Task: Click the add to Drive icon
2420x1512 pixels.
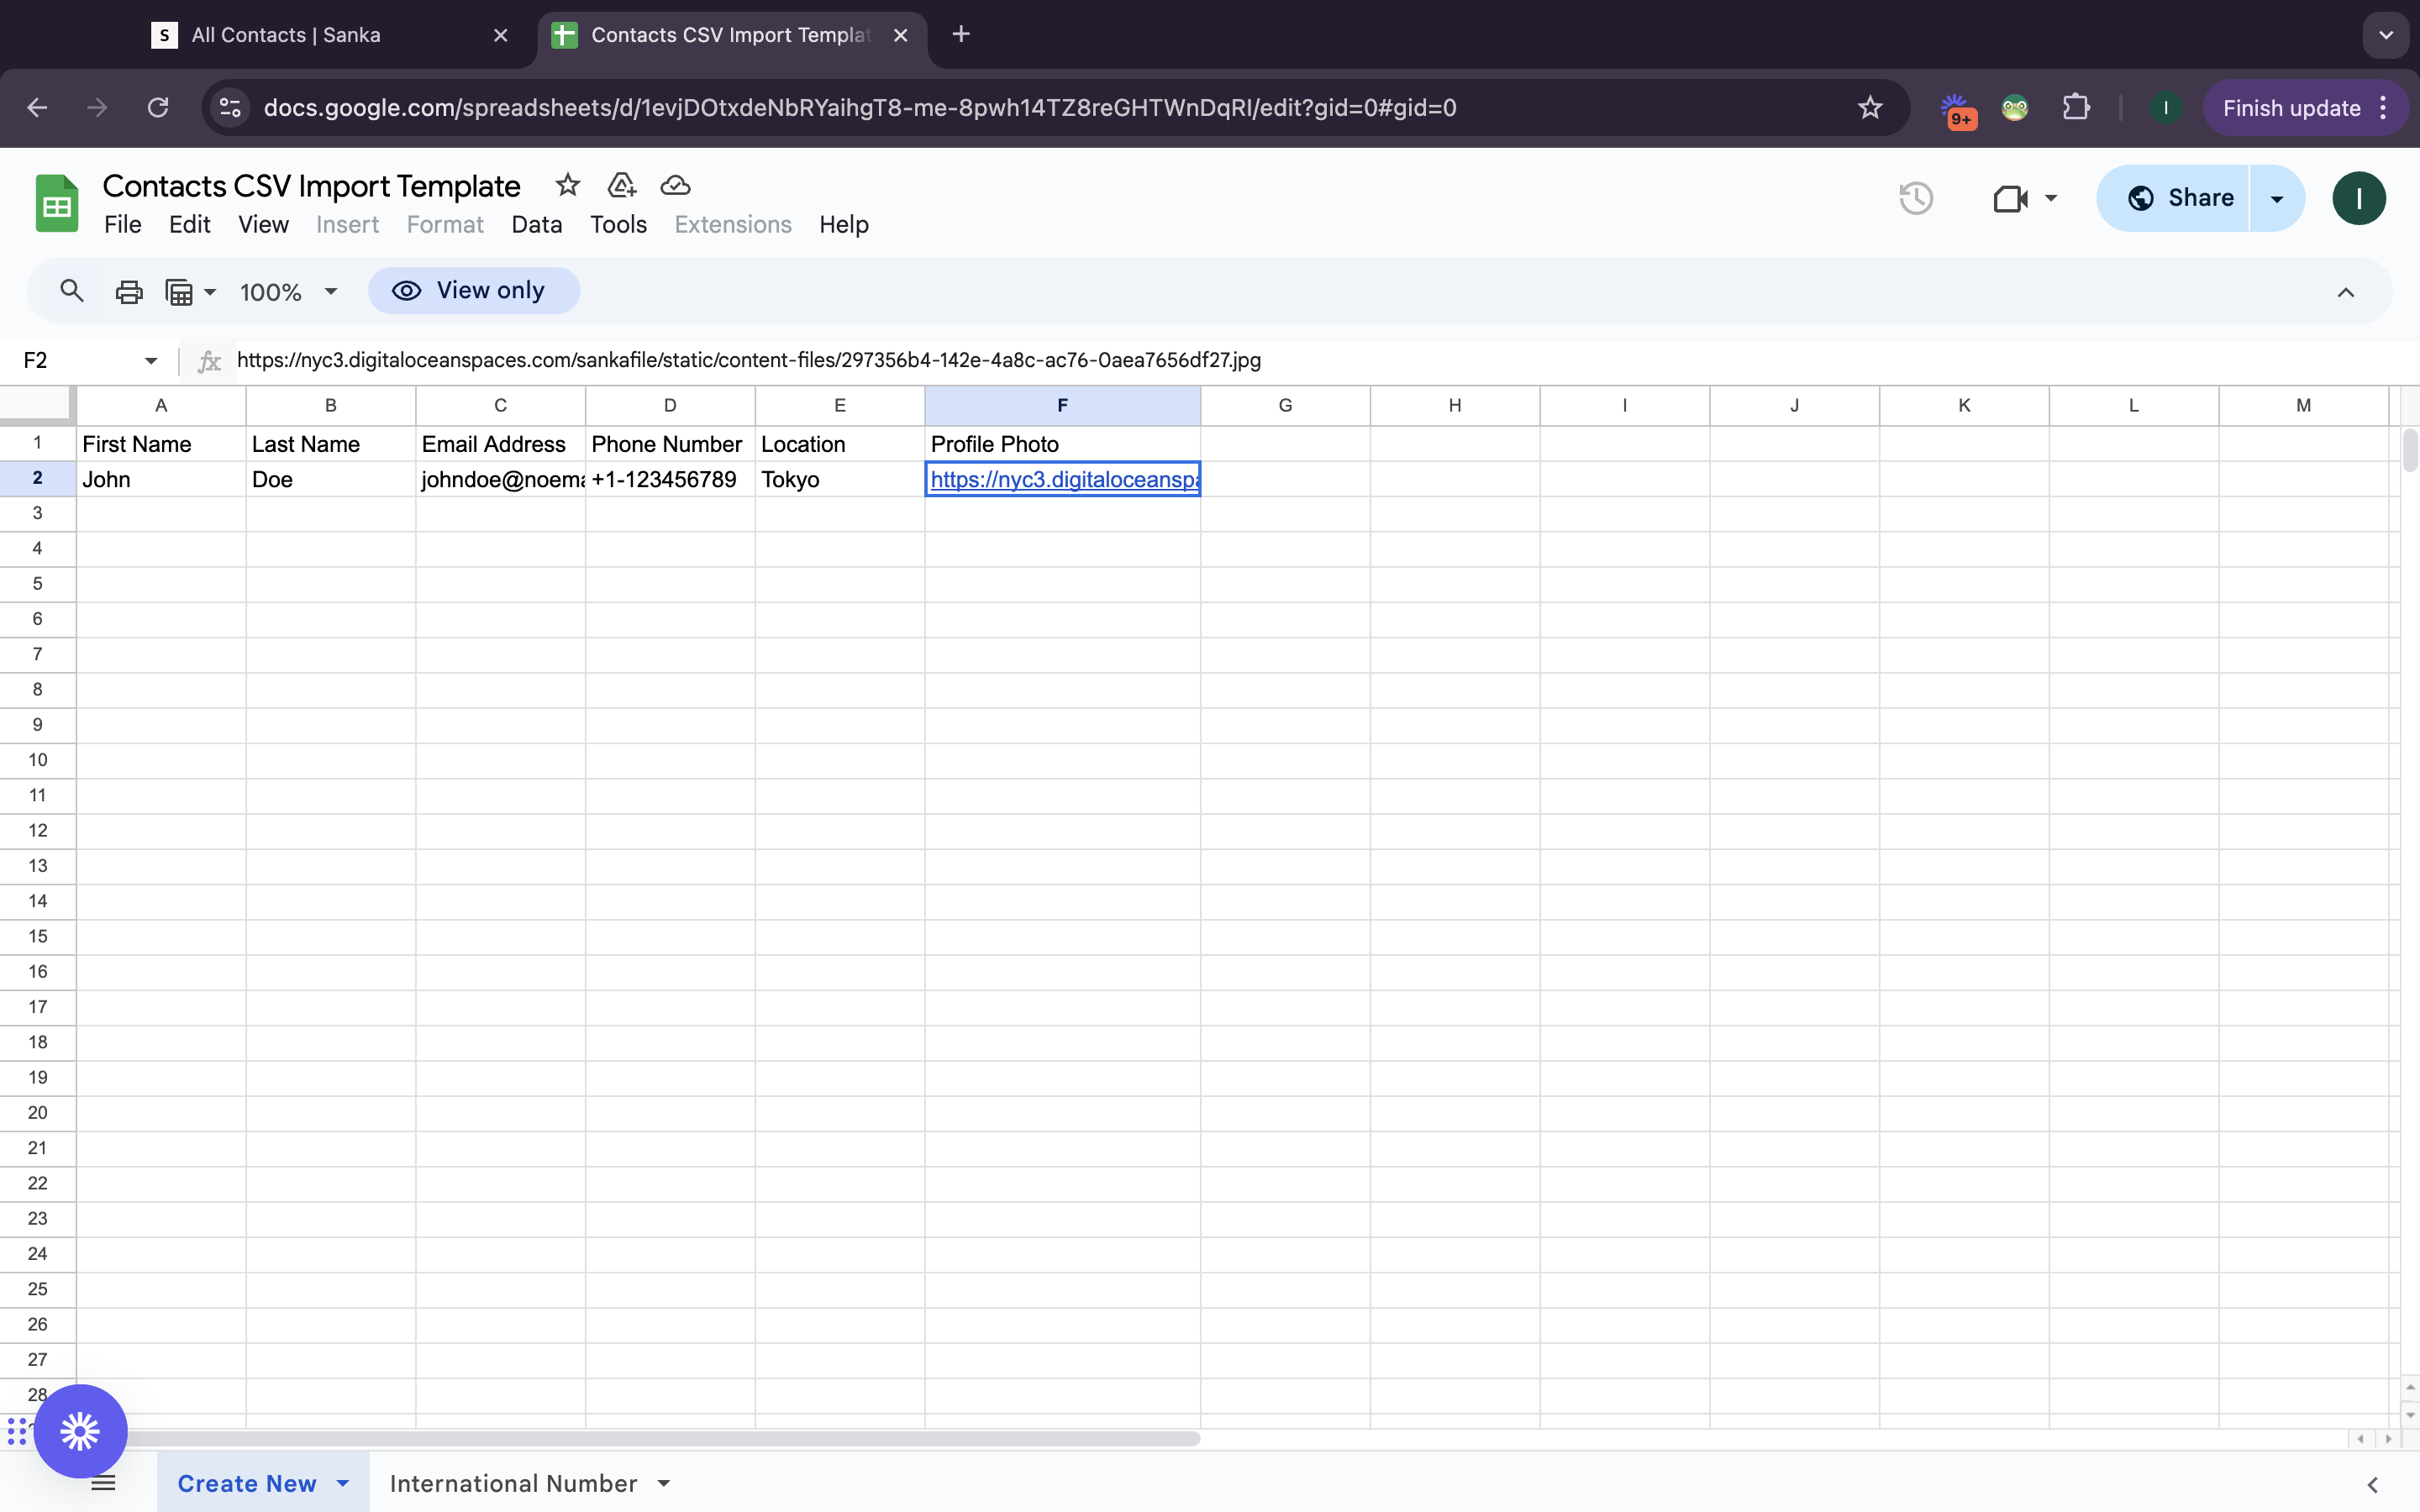Action: (621, 185)
